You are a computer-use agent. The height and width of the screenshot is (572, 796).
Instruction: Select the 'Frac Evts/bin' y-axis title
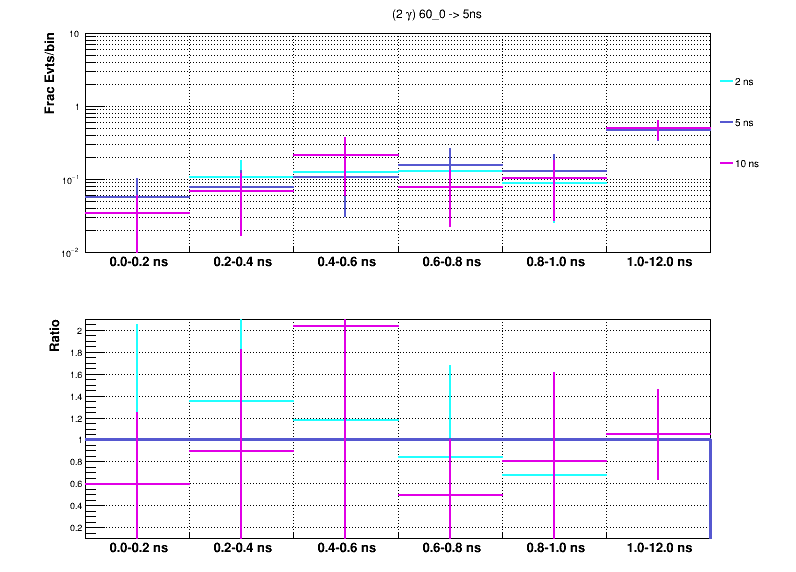click(49, 73)
